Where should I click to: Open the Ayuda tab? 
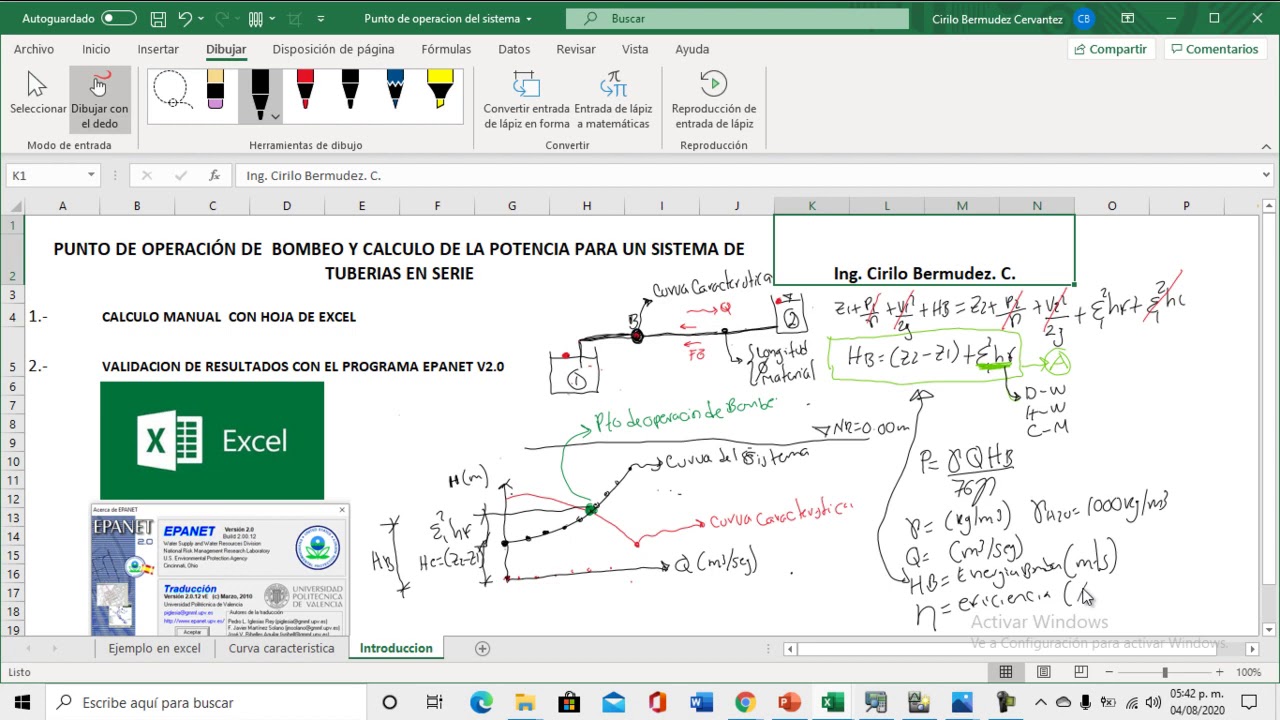[692, 49]
